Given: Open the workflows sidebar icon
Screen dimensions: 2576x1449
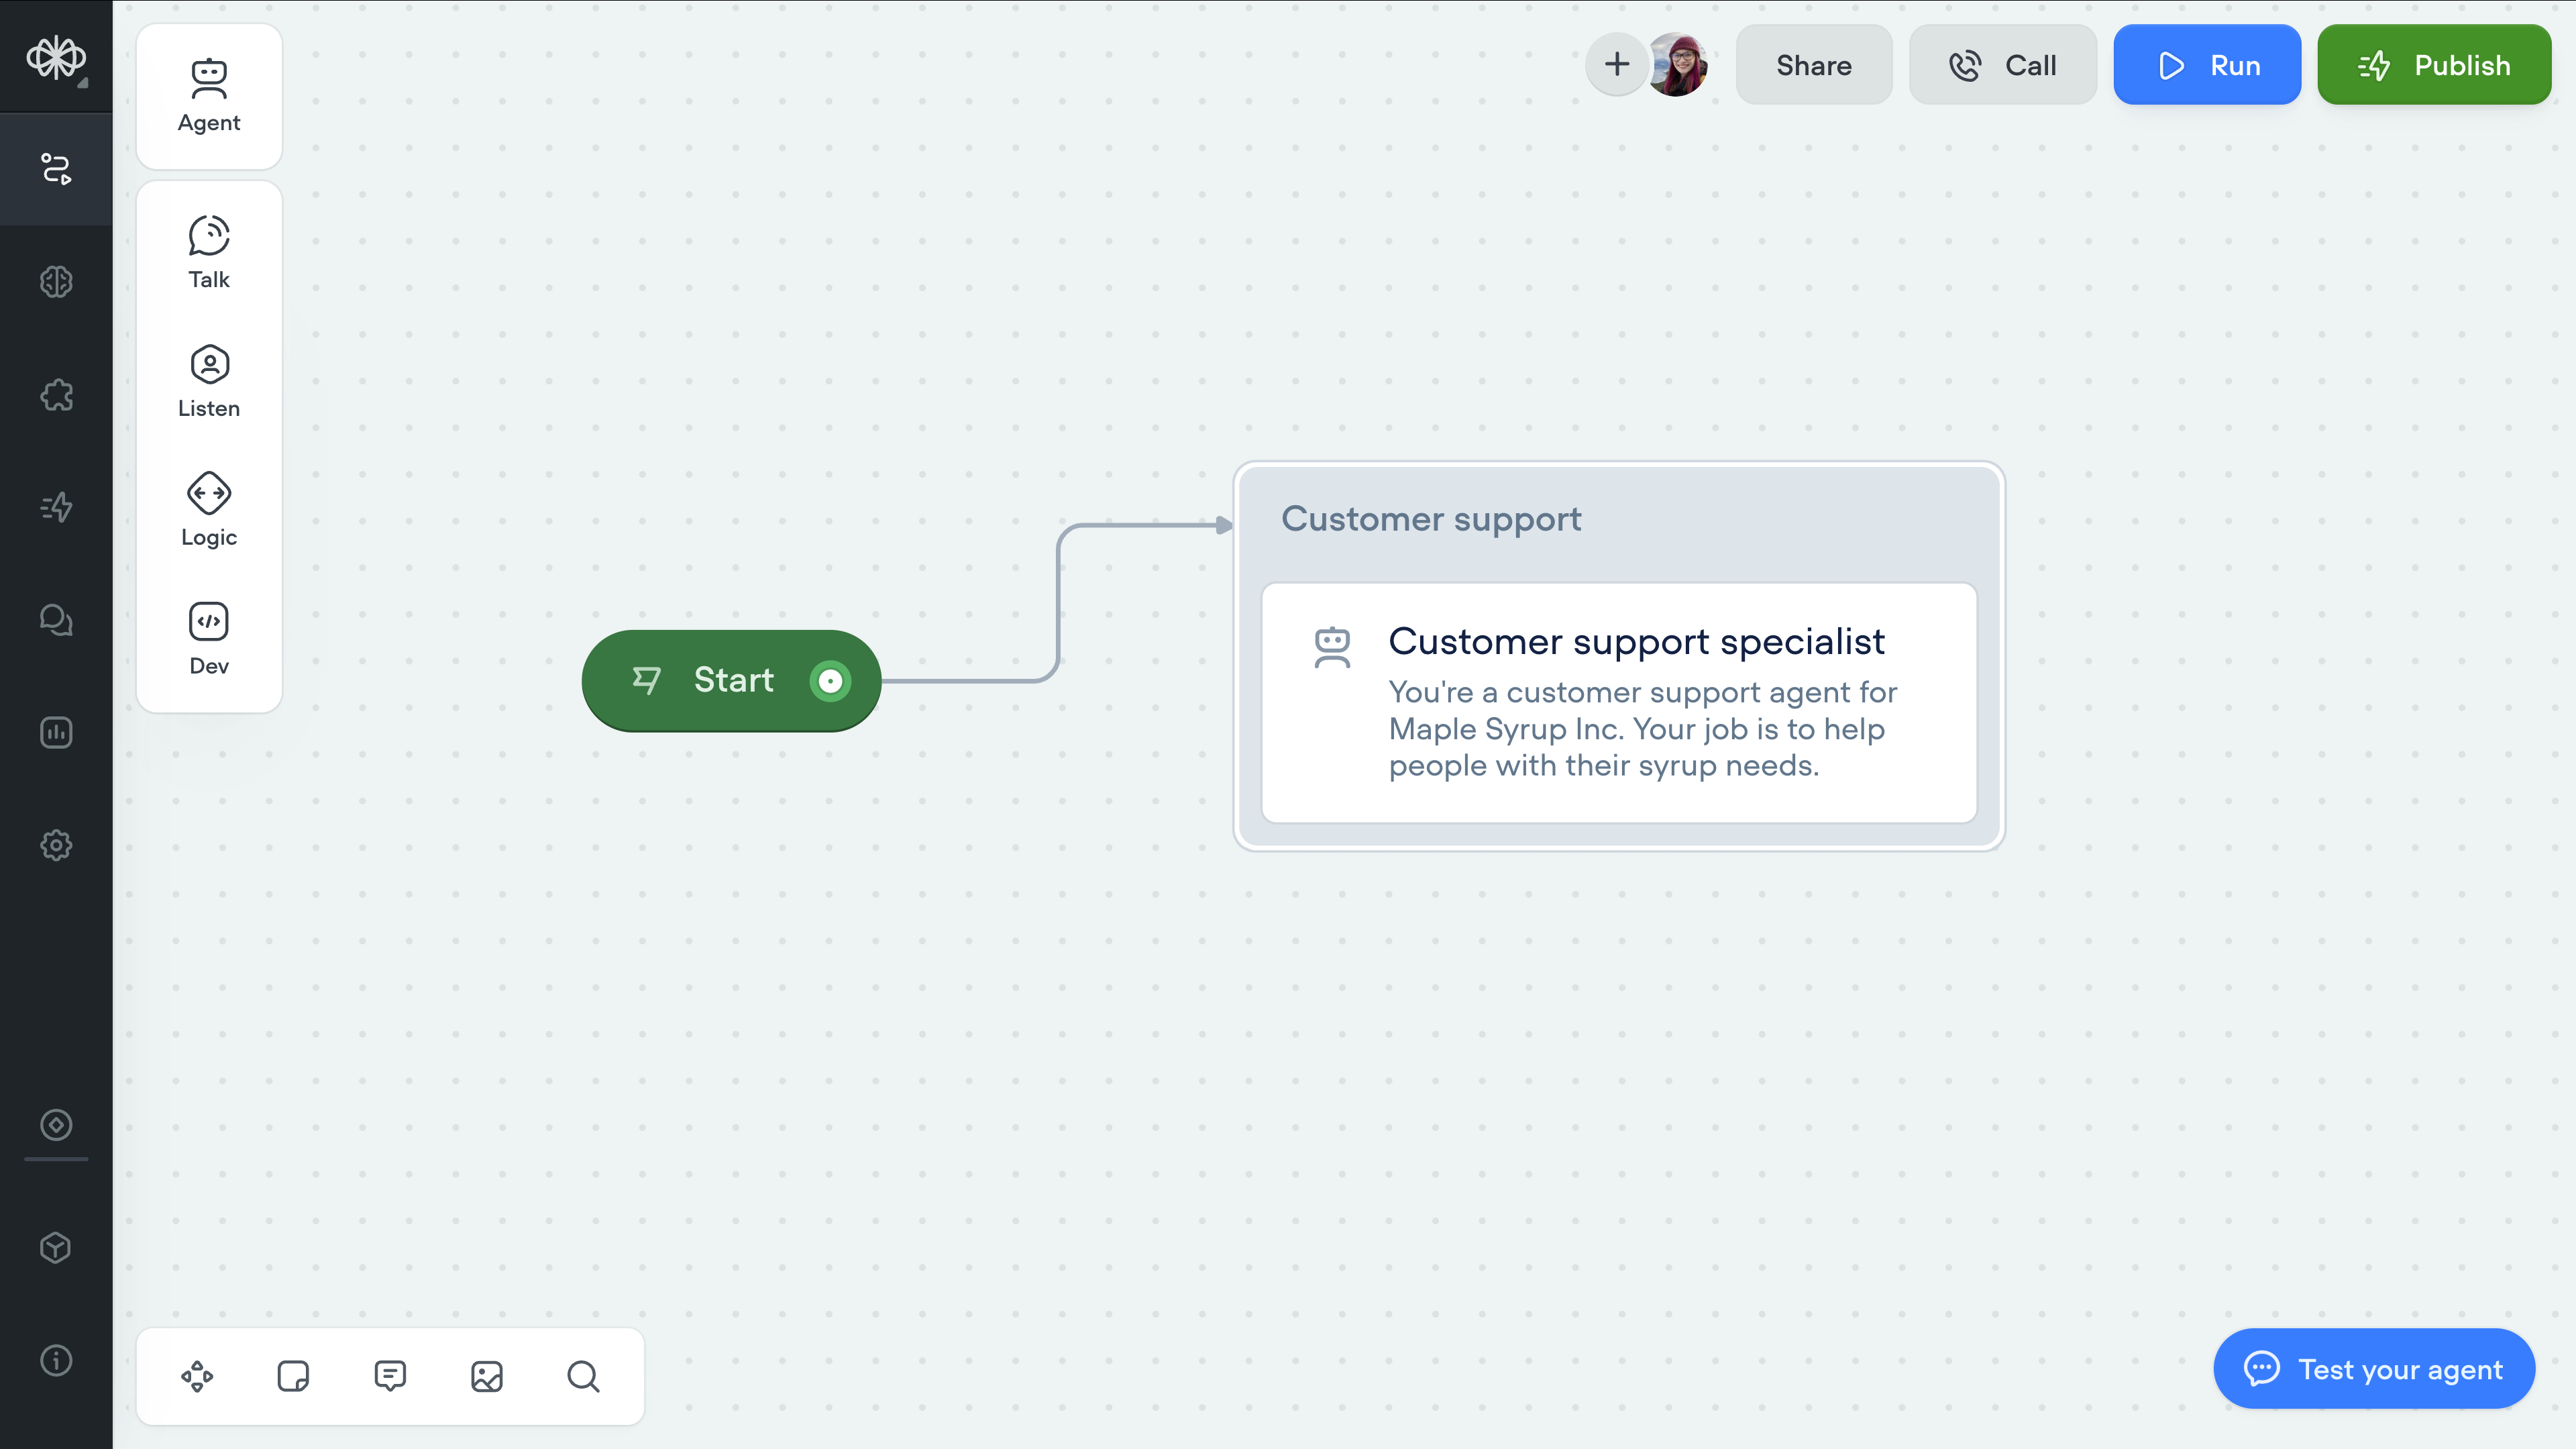Looking at the screenshot, I should click(56, 169).
